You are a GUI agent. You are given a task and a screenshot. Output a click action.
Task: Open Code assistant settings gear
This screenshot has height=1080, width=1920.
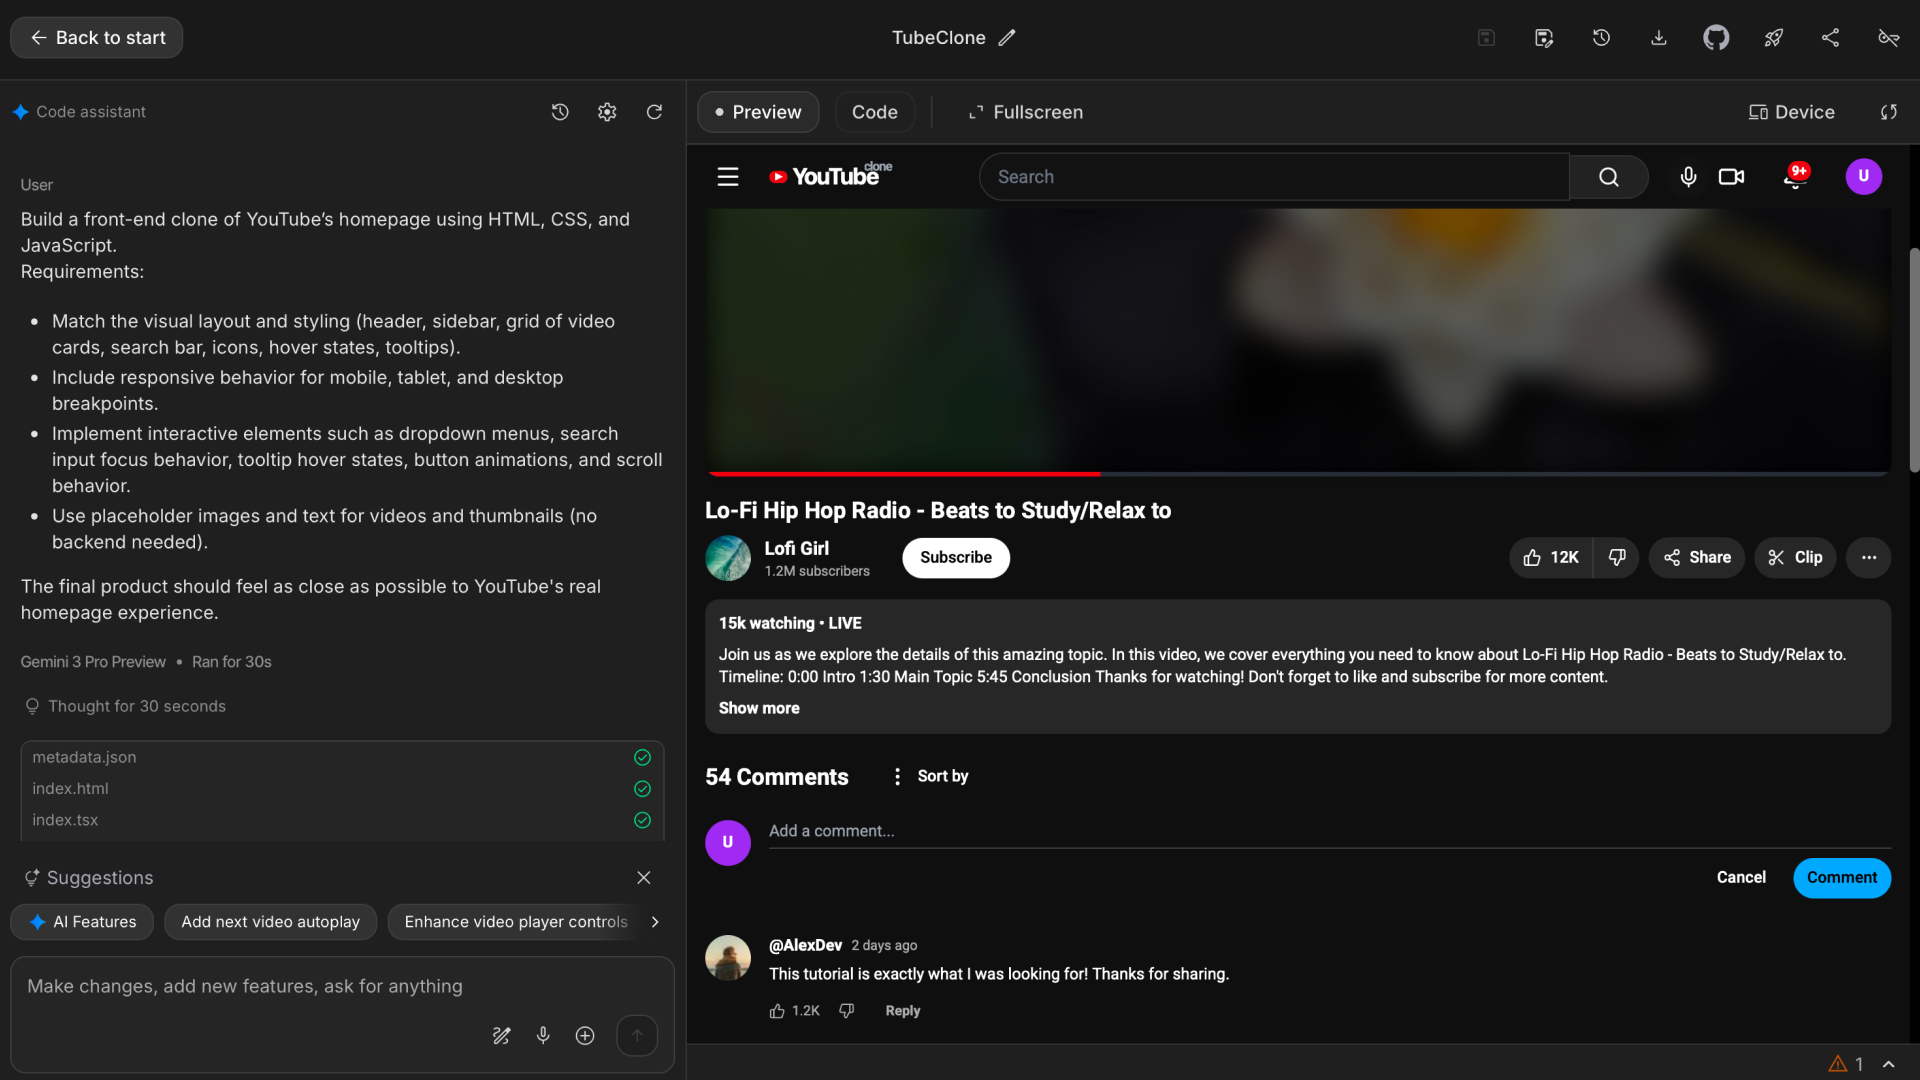click(x=606, y=112)
